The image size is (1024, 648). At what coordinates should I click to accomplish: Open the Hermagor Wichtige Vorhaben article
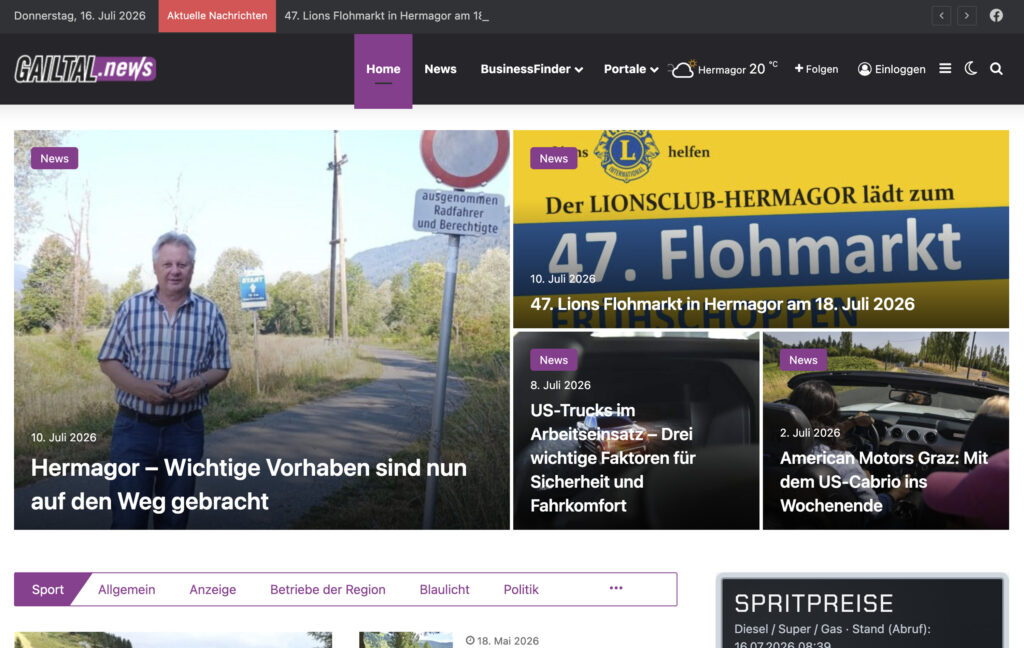pos(249,484)
